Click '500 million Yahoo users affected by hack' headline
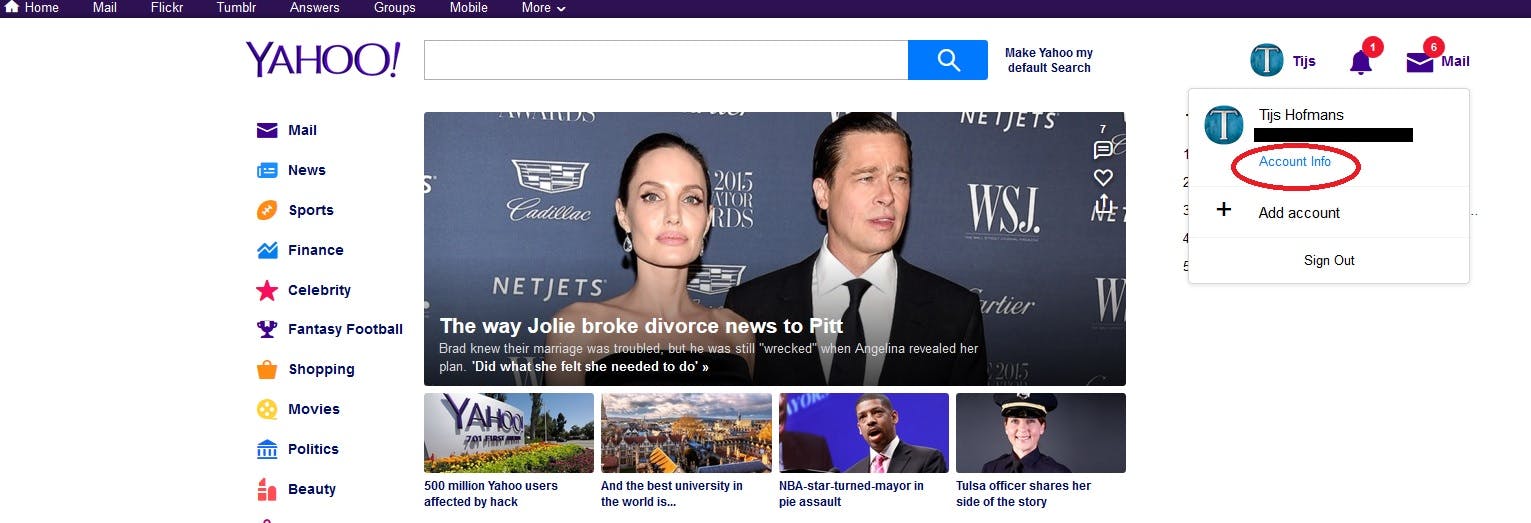1531x523 pixels. tap(491, 494)
